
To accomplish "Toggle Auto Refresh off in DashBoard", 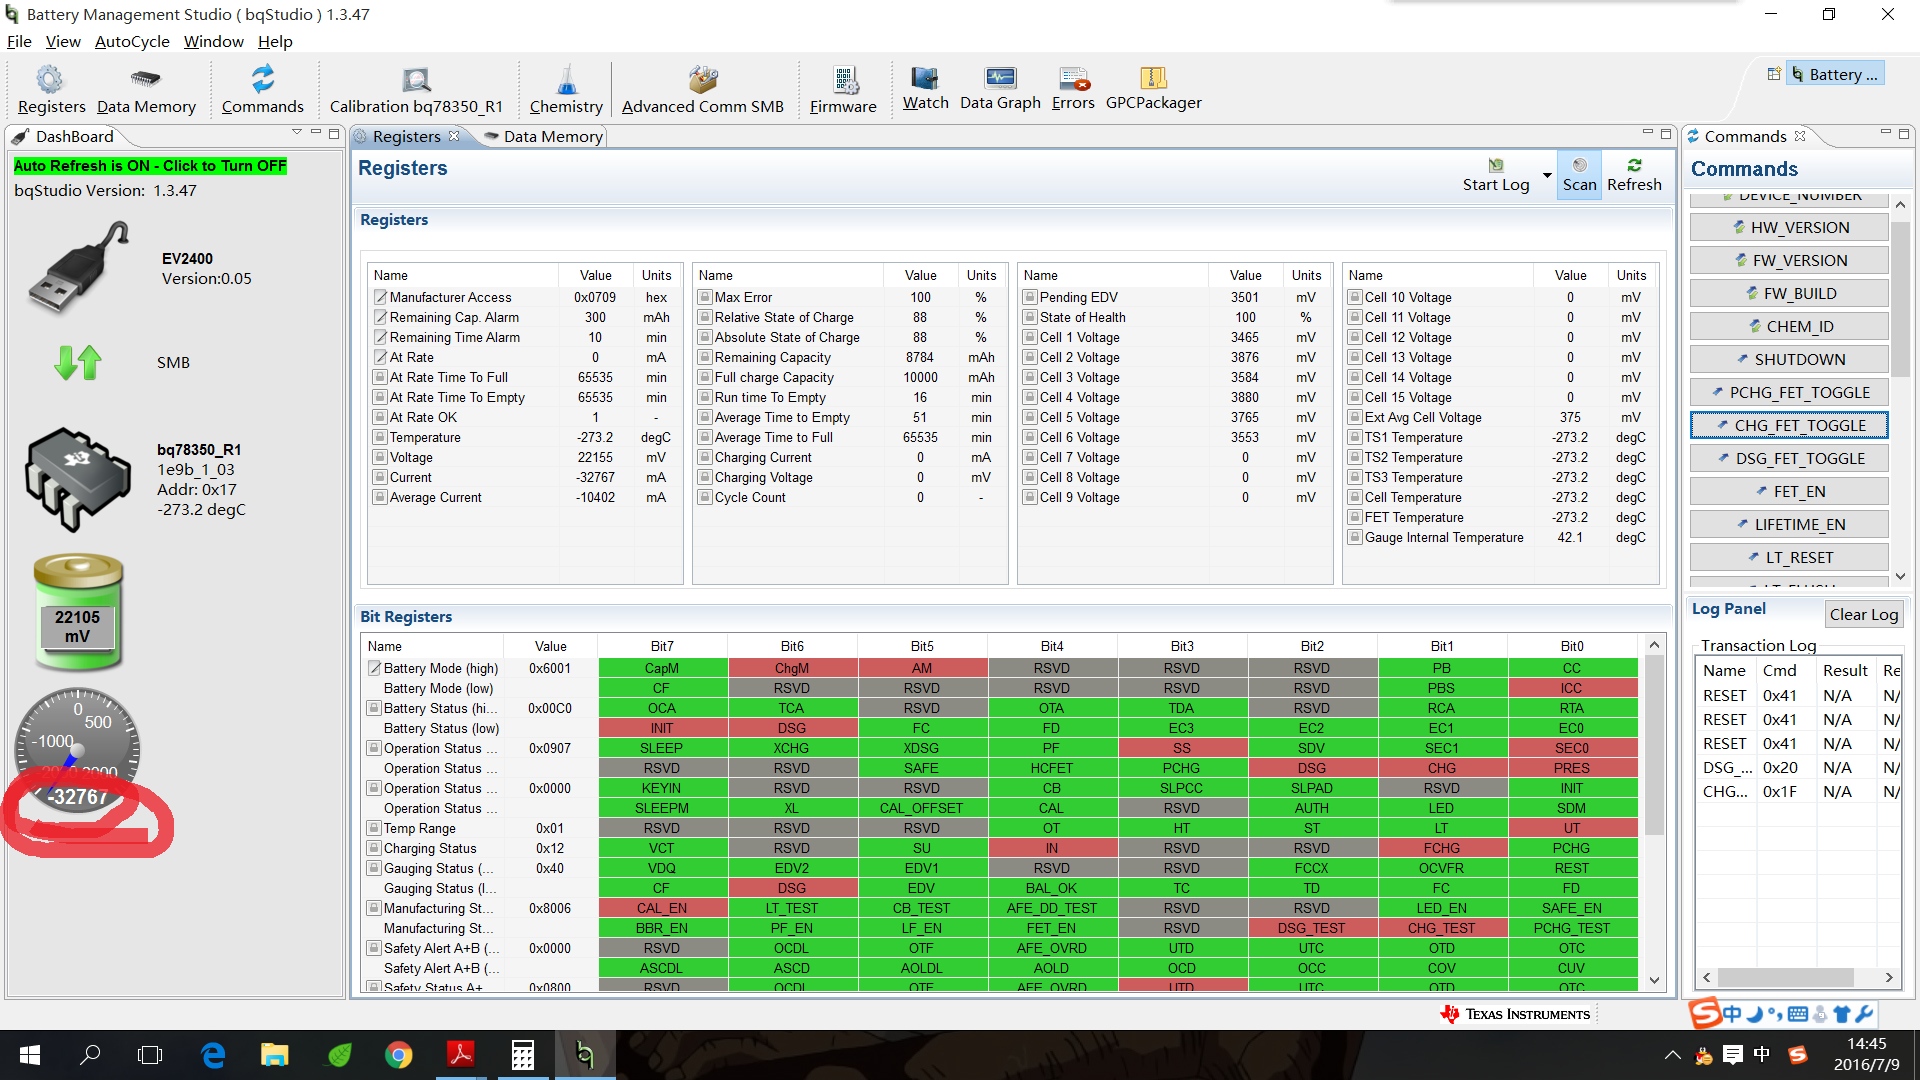I will (x=150, y=166).
